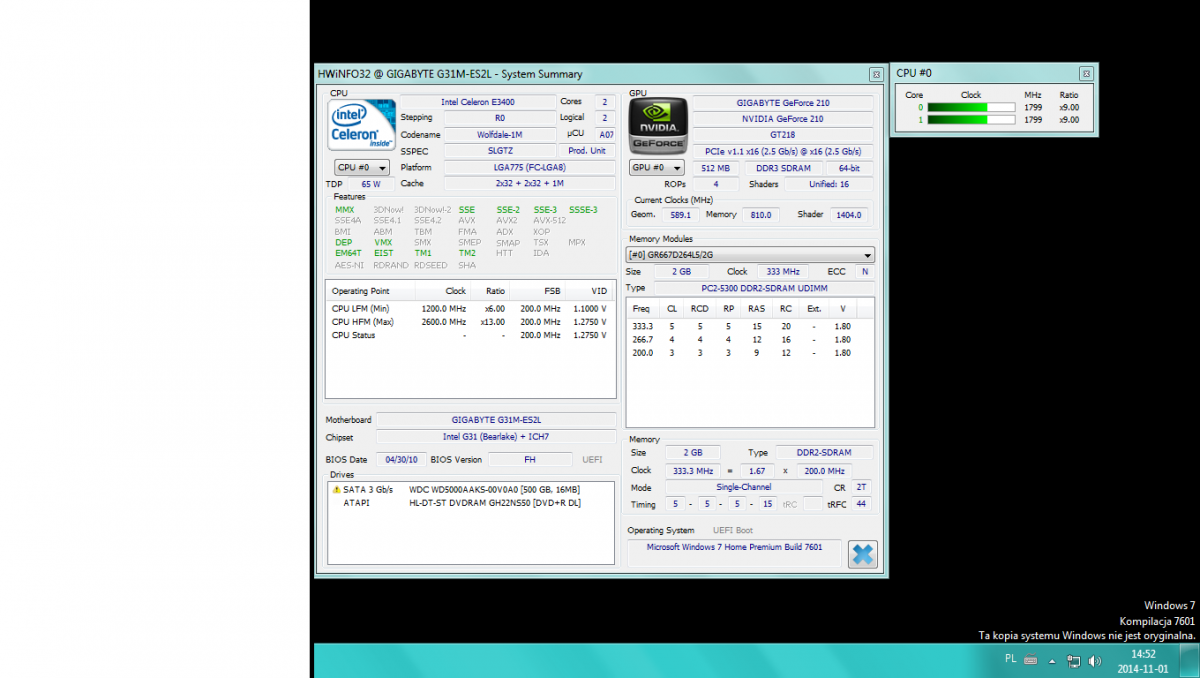Open the GPU #0 selector dropdown
Image resolution: width=1200 pixels, height=678 pixels.
pos(656,168)
